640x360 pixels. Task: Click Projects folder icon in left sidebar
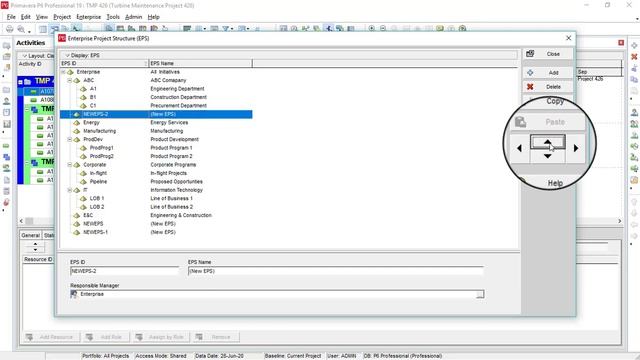point(7,90)
